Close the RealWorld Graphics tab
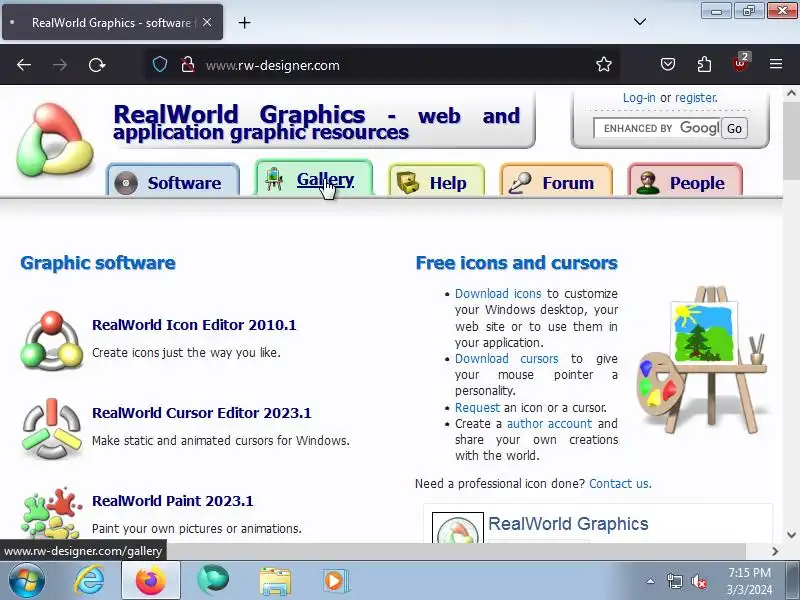800x600 pixels. click(207, 22)
